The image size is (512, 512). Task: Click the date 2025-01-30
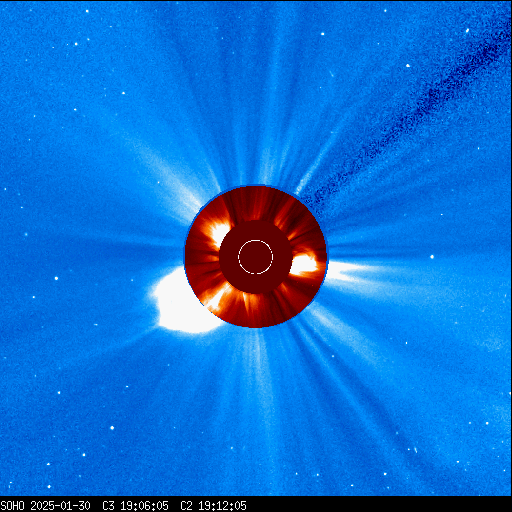pyautogui.click(x=60, y=506)
